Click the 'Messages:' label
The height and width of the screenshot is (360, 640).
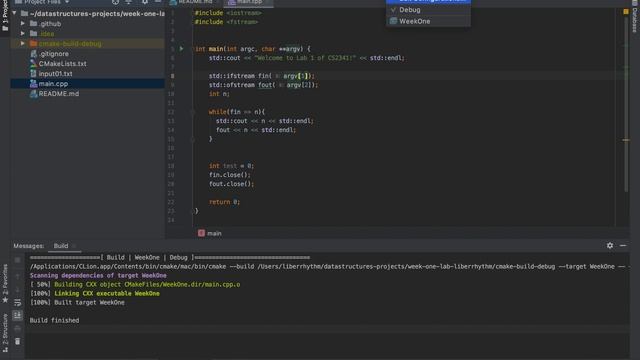[x=29, y=246]
